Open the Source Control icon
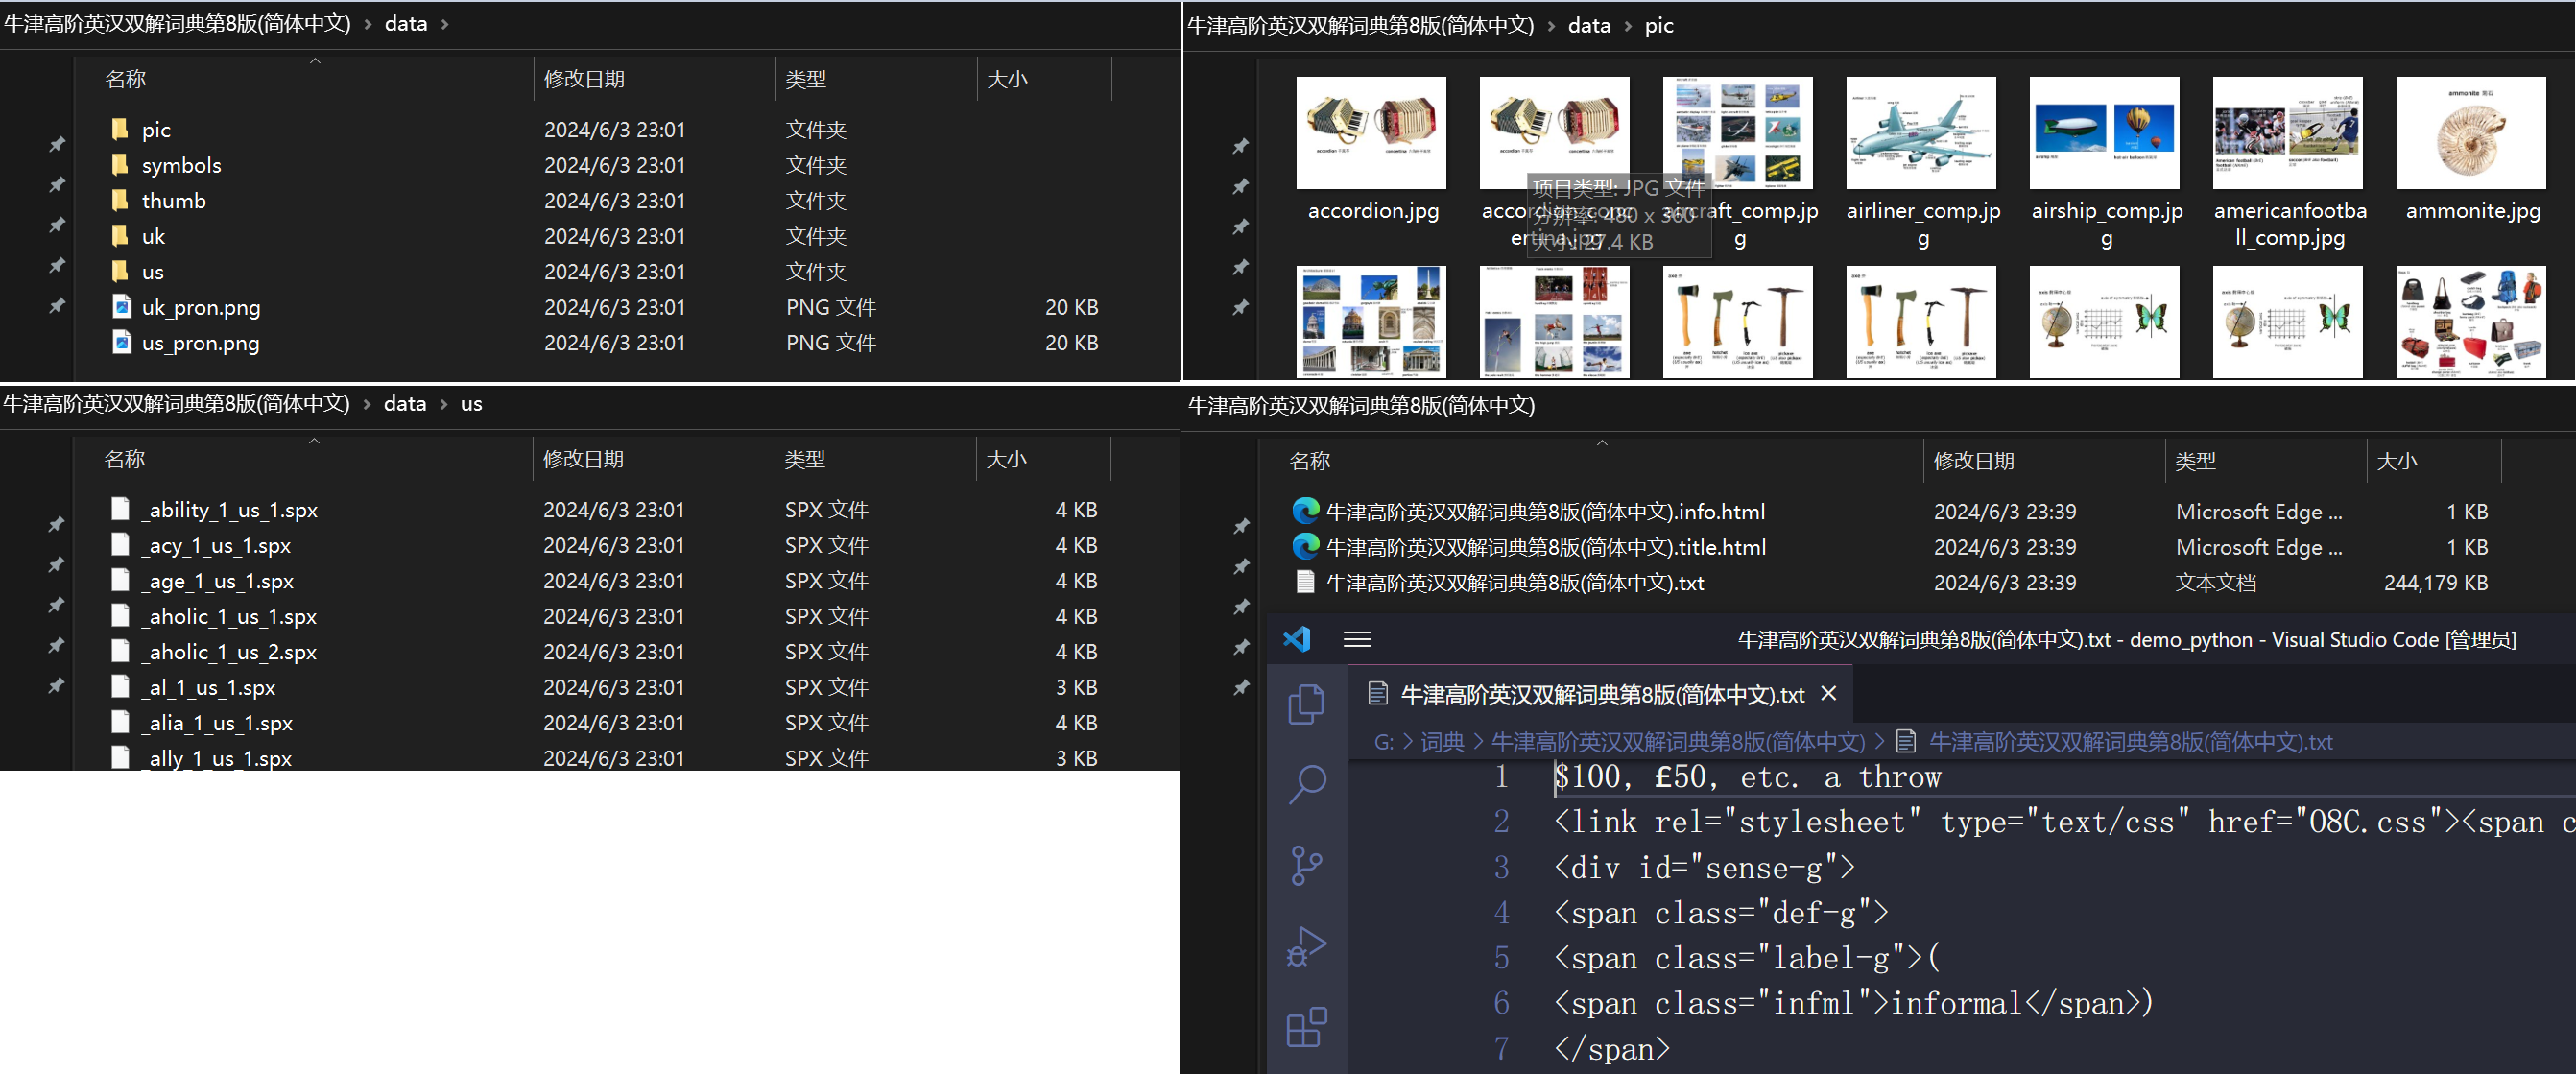This screenshot has width=2576, height=1074. tap(1306, 865)
